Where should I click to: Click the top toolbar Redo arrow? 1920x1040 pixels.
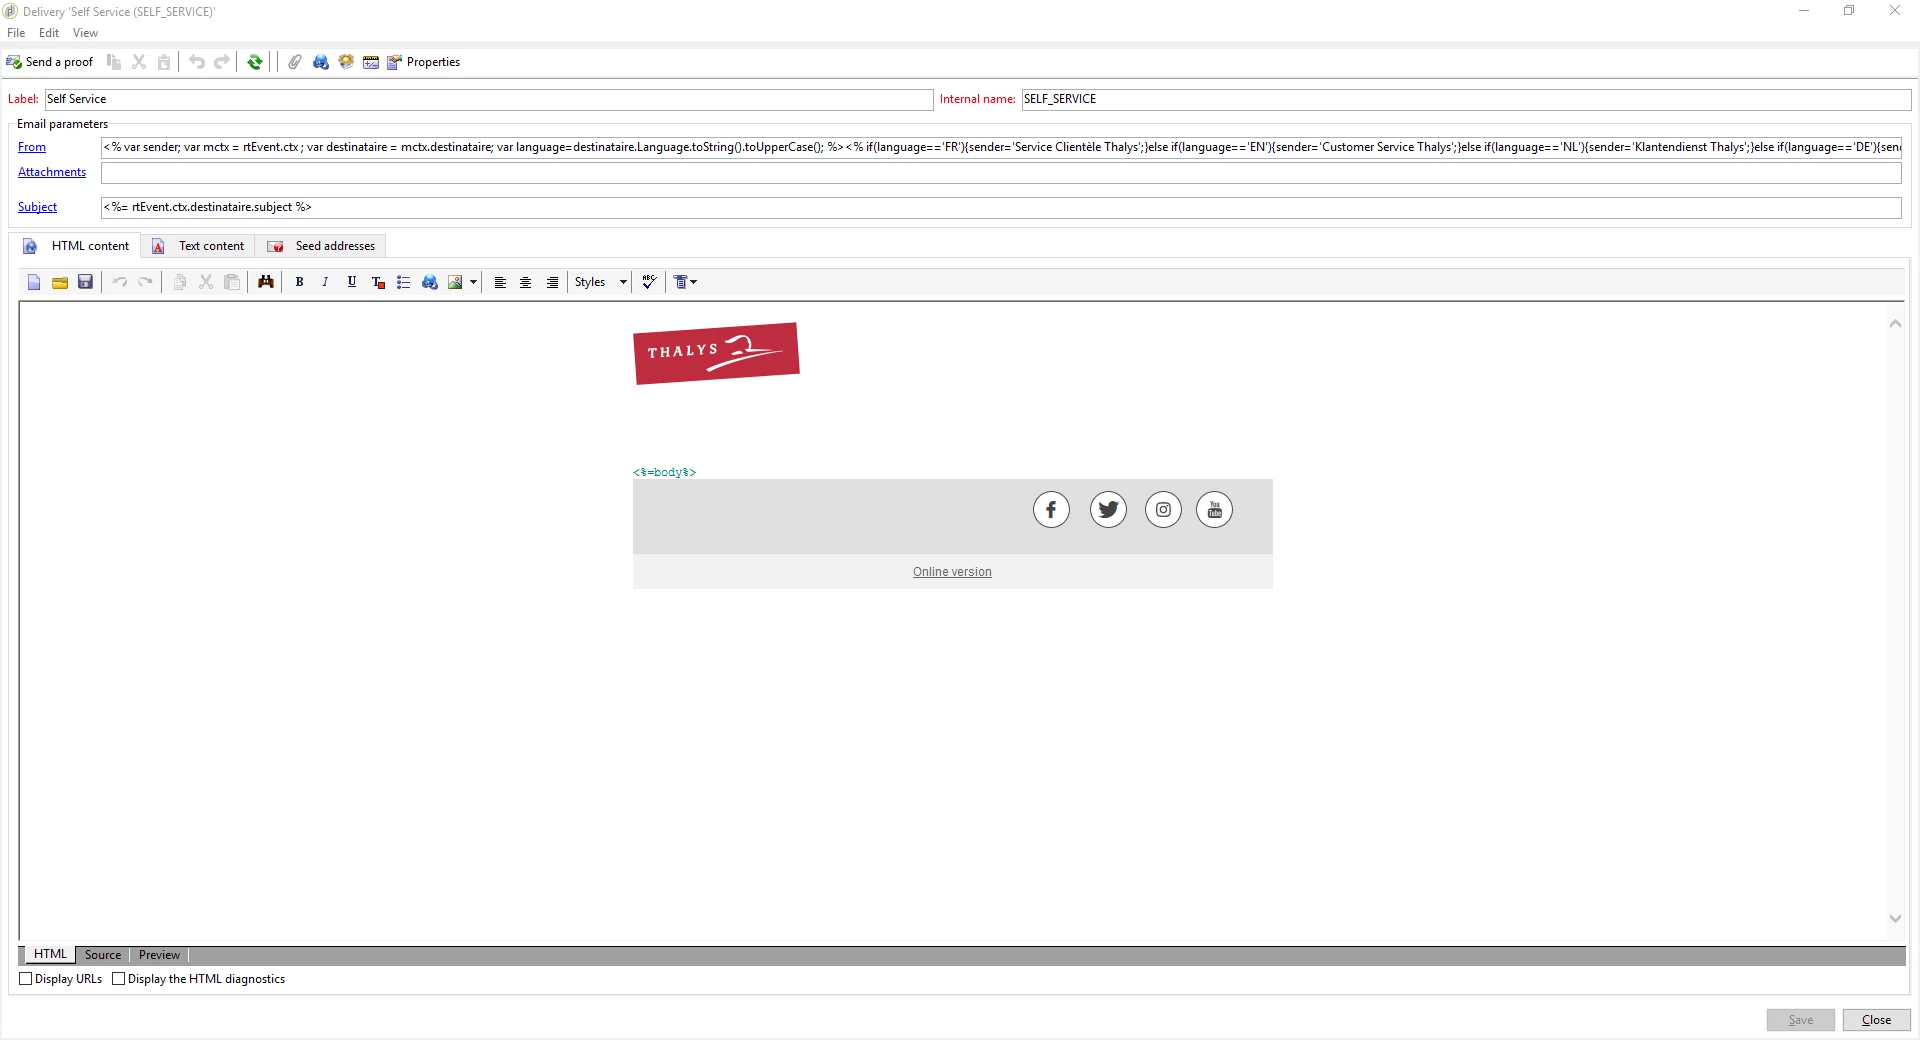pos(222,62)
